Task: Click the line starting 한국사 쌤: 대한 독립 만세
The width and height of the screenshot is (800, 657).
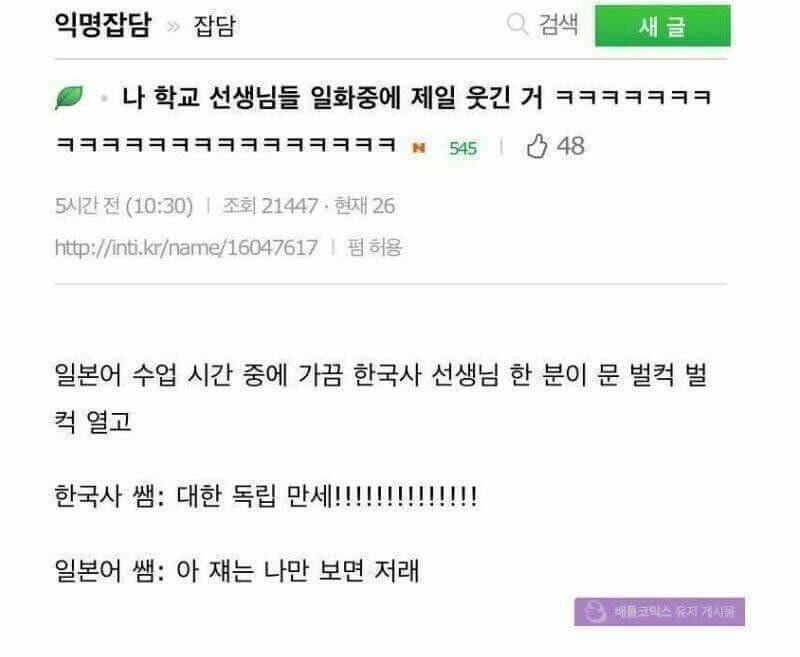Action: [x=266, y=496]
